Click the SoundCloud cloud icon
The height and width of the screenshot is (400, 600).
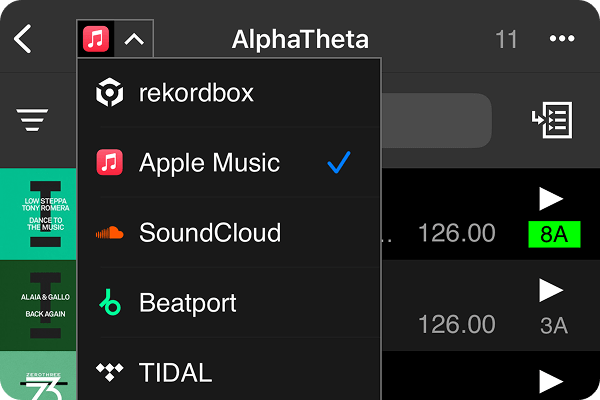[x=109, y=233]
